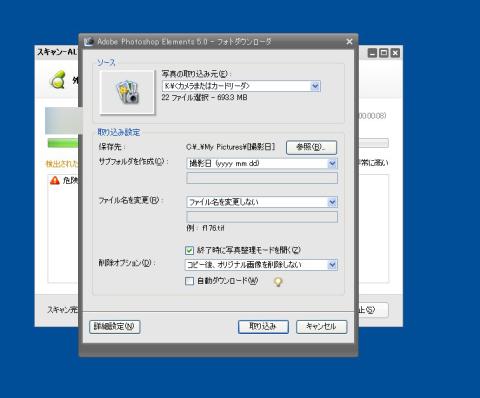Click the 取り込み import button
Screen dimensions: 480x398
263,327
